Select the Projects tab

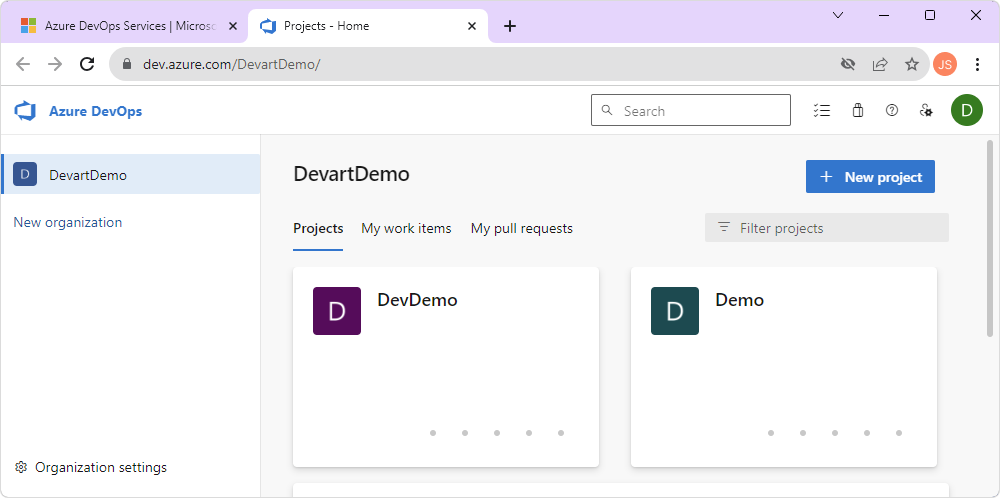pos(318,228)
